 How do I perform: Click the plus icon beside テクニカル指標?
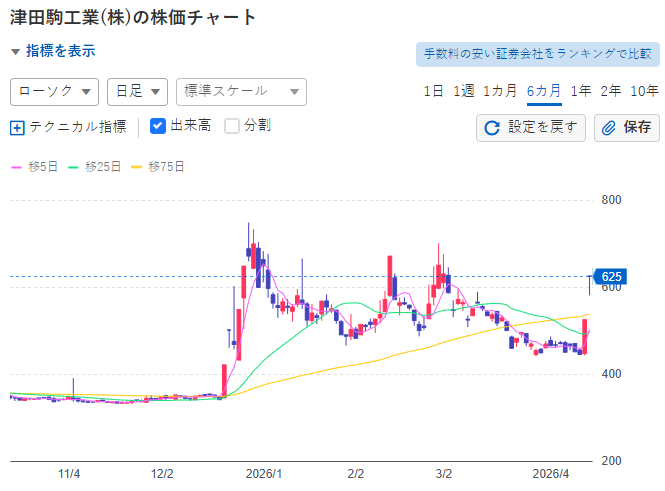[x=17, y=128]
